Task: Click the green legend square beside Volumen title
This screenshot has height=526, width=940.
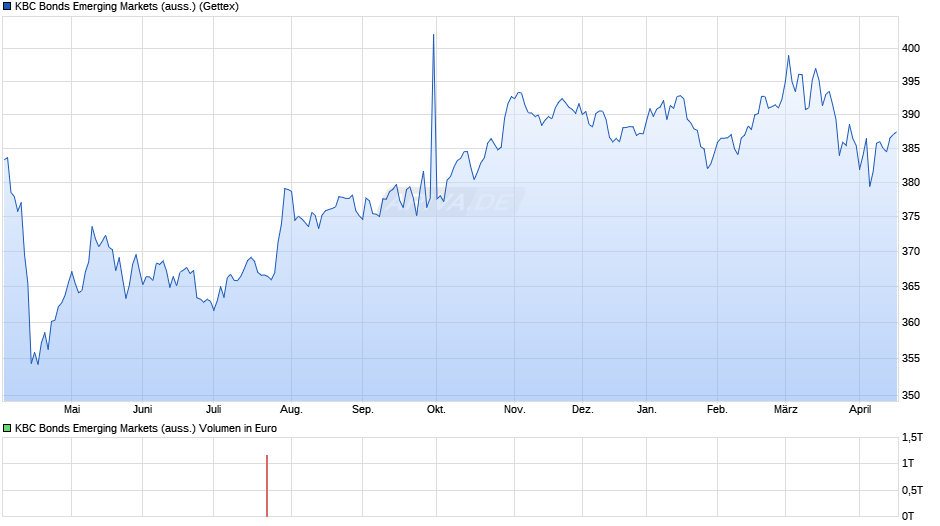Action: click(7, 428)
